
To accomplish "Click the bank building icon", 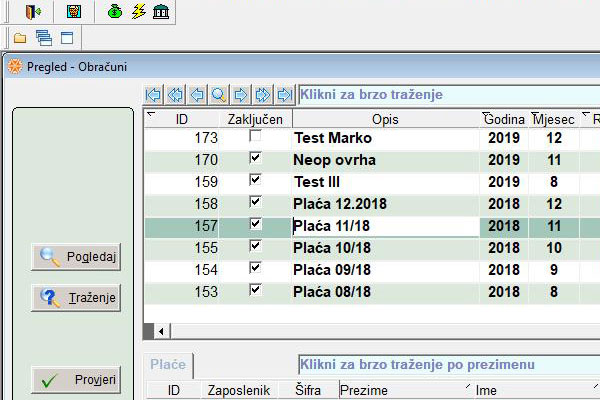I will (160, 12).
